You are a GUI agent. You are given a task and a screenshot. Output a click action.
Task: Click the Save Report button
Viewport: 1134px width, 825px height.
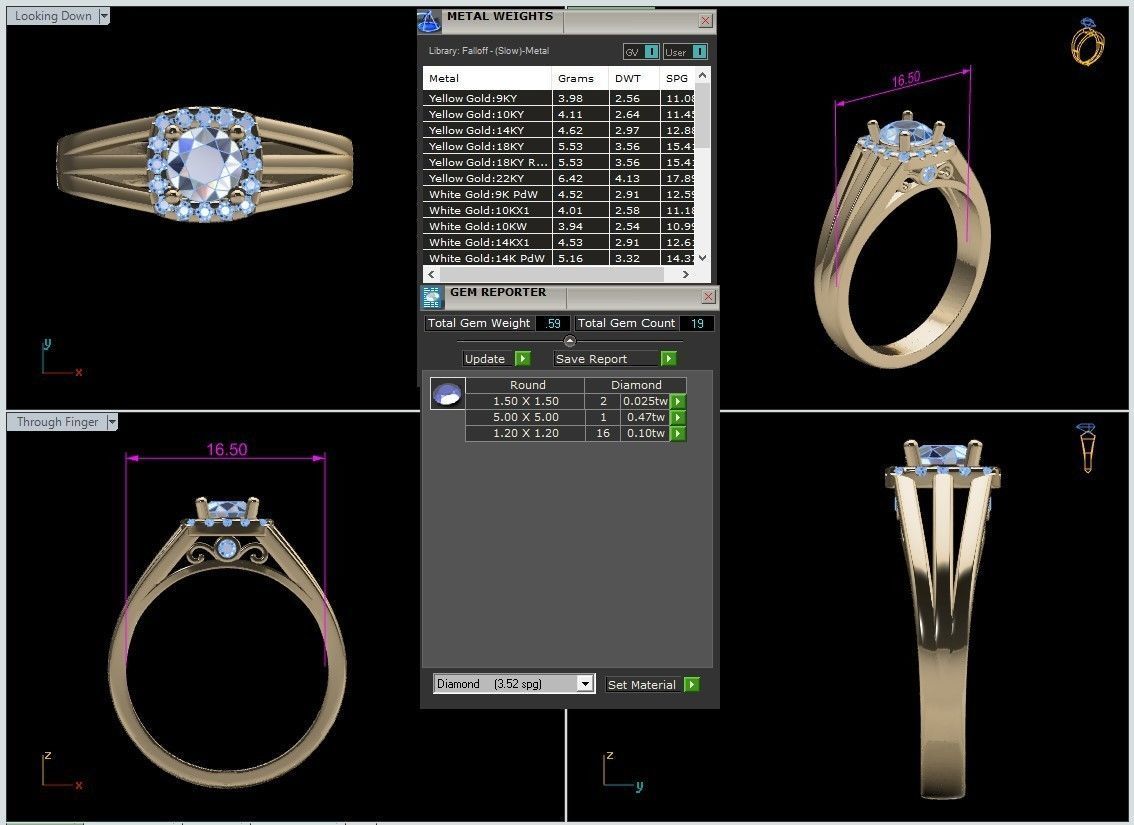click(x=607, y=359)
